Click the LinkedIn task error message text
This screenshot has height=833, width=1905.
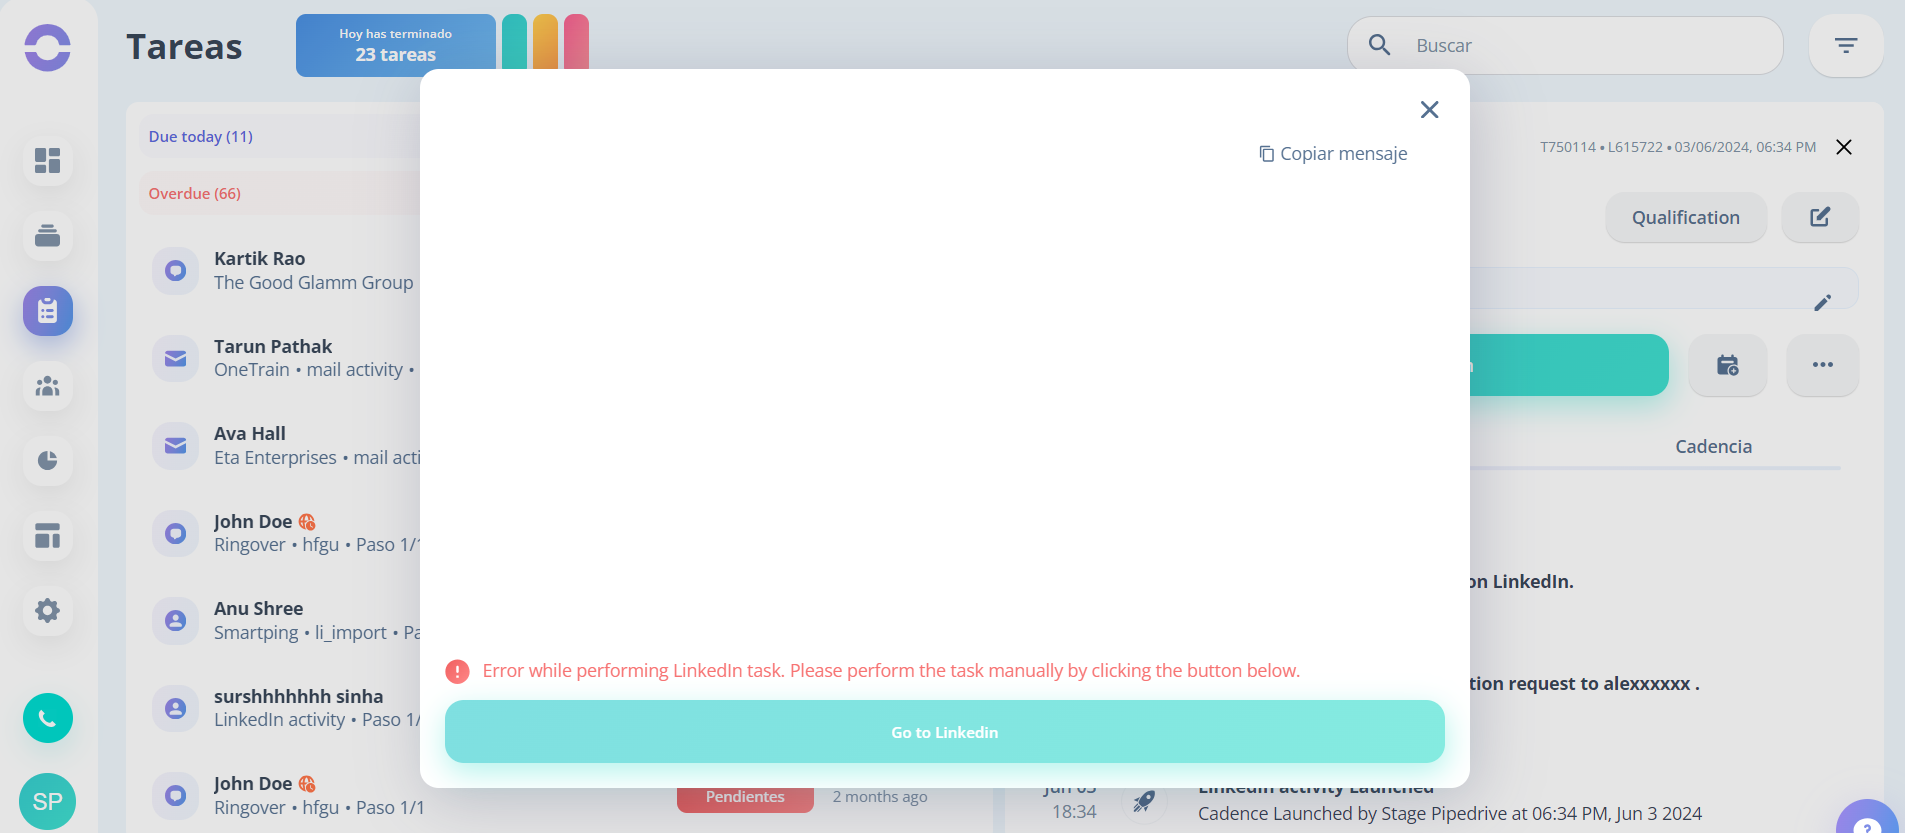point(891,671)
